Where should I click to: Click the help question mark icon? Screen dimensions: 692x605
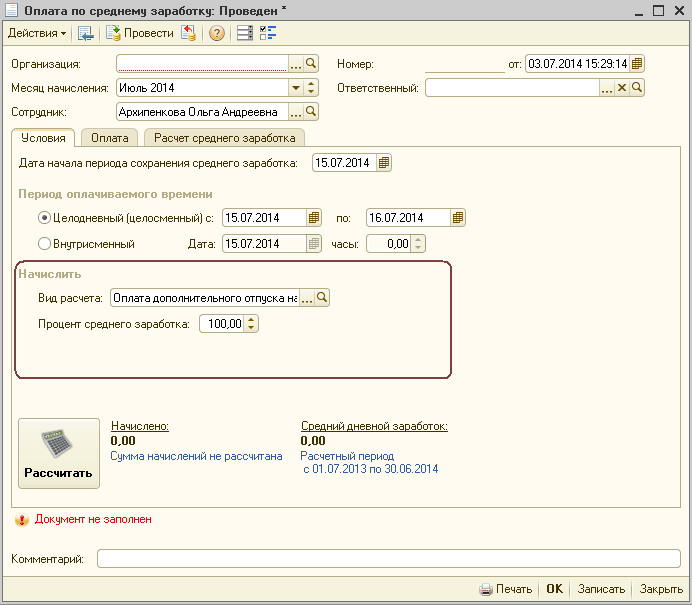click(216, 33)
